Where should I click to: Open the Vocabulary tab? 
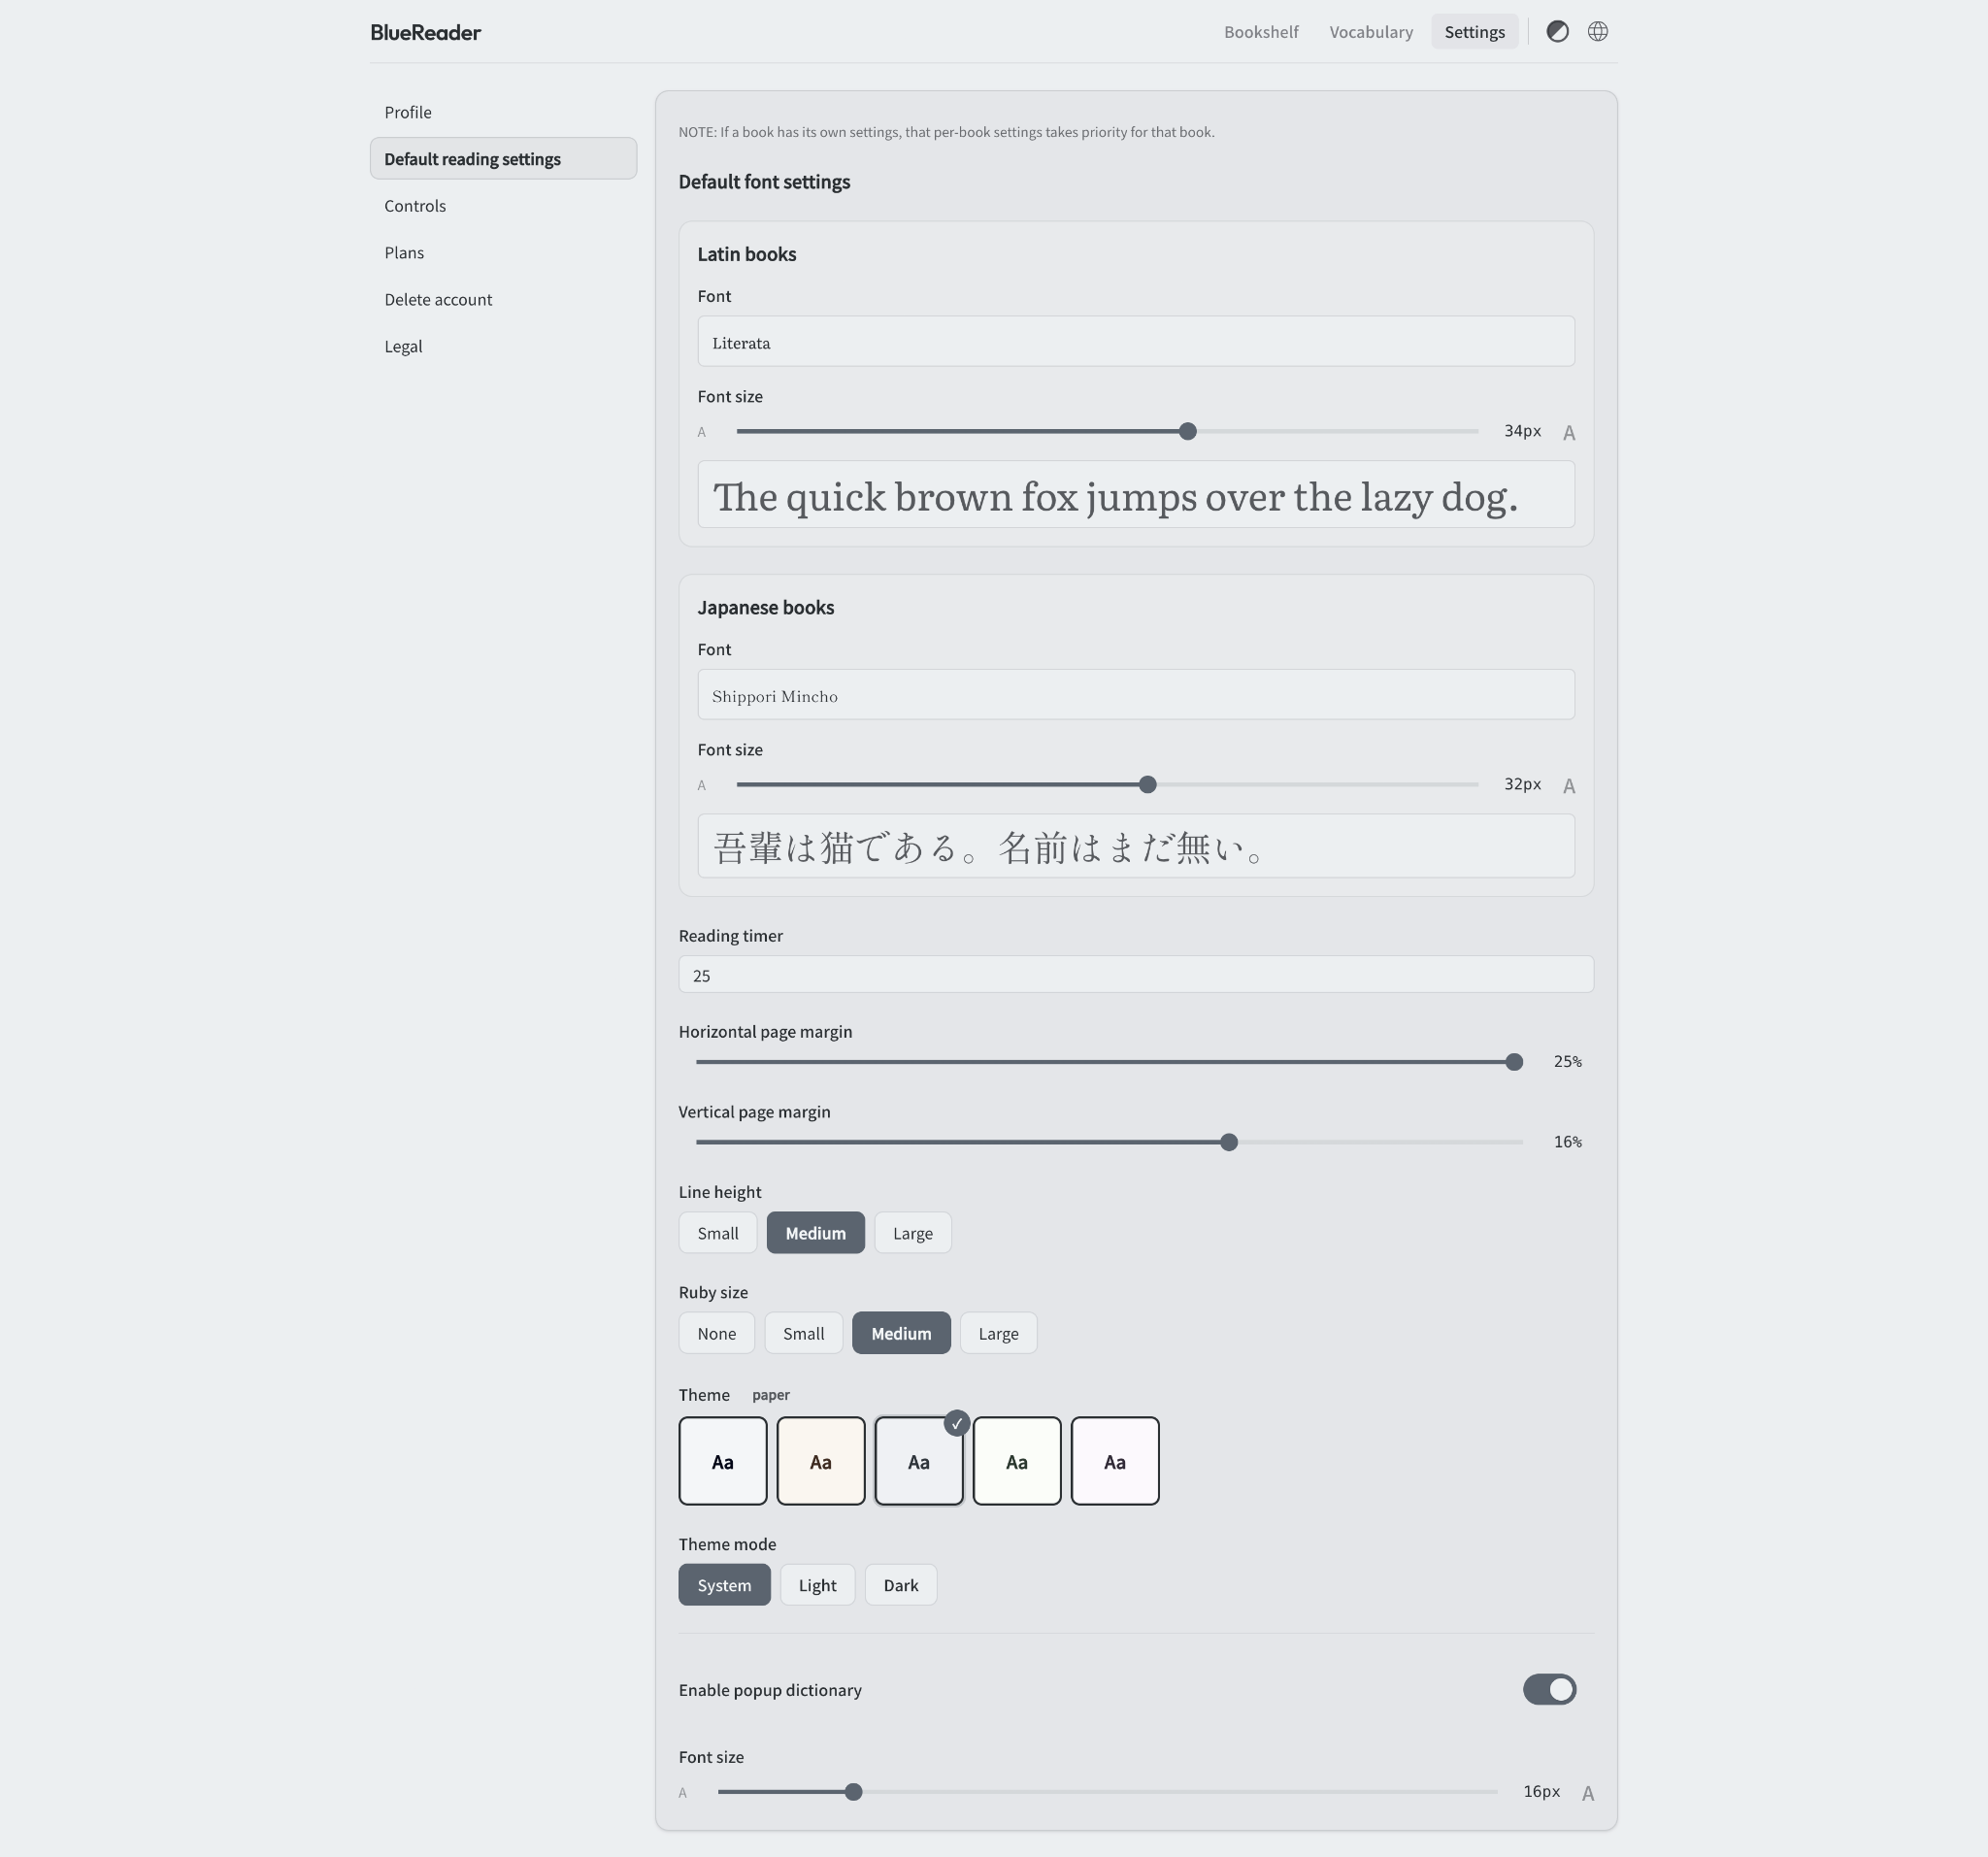pos(1371,32)
